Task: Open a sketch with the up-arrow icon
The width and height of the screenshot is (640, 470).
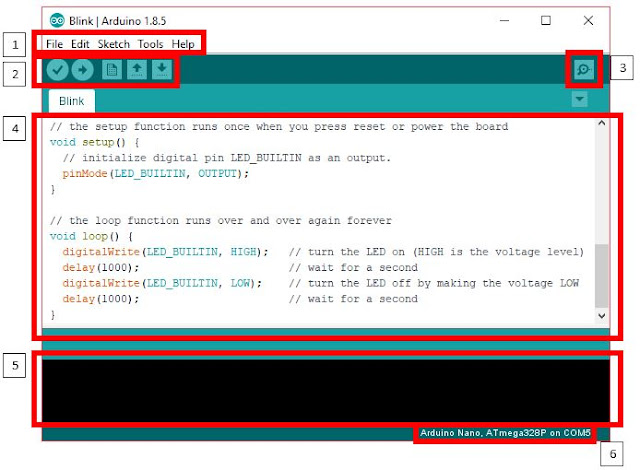Action: click(137, 70)
